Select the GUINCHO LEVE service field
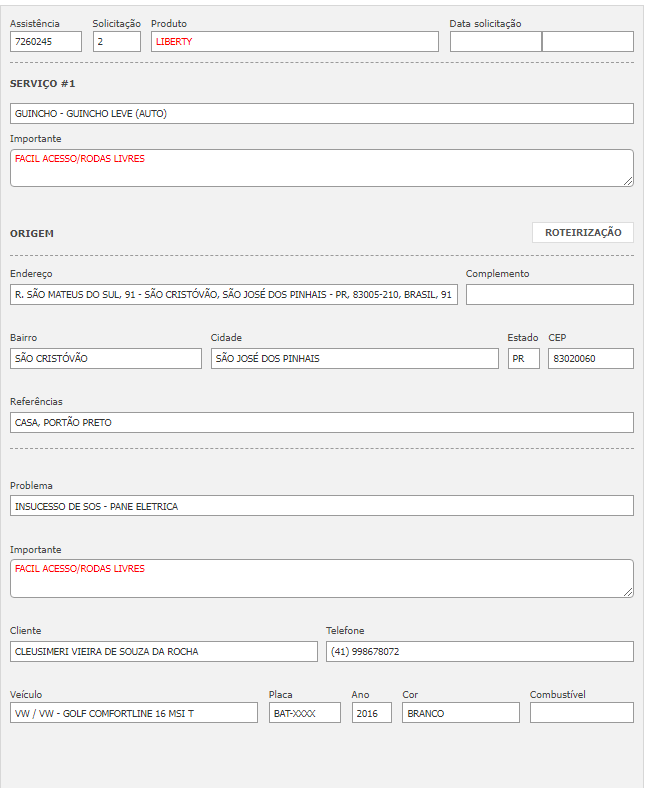 [x=322, y=114]
